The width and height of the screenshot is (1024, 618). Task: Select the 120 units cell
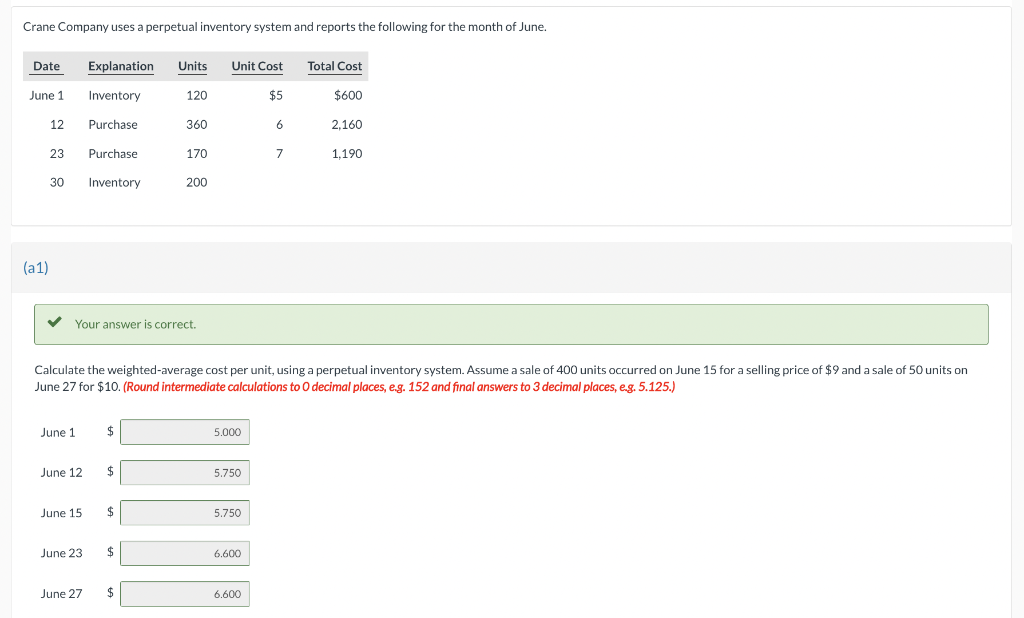pos(197,95)
